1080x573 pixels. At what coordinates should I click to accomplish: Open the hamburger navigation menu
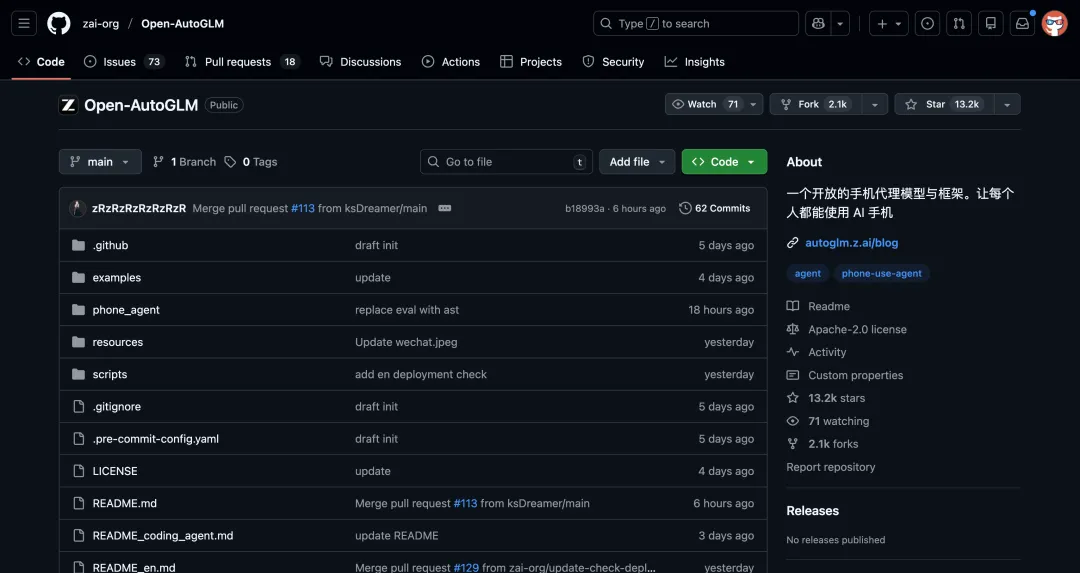point(25,23)
